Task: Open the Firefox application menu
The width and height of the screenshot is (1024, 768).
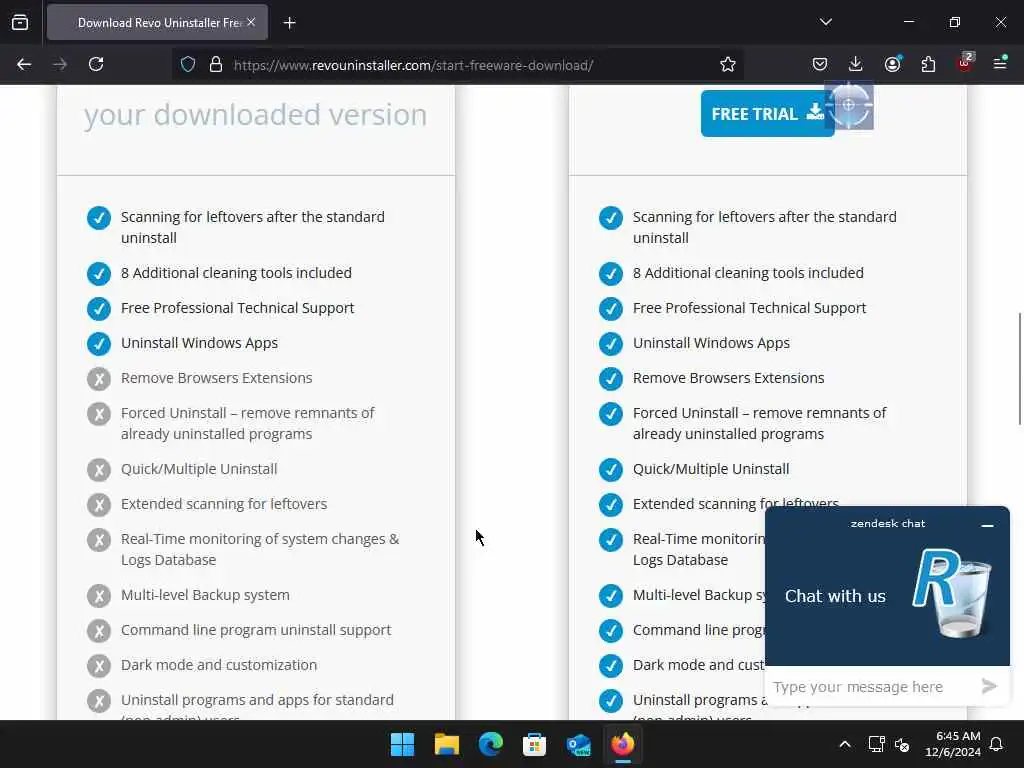Action: pos(1000,63)
